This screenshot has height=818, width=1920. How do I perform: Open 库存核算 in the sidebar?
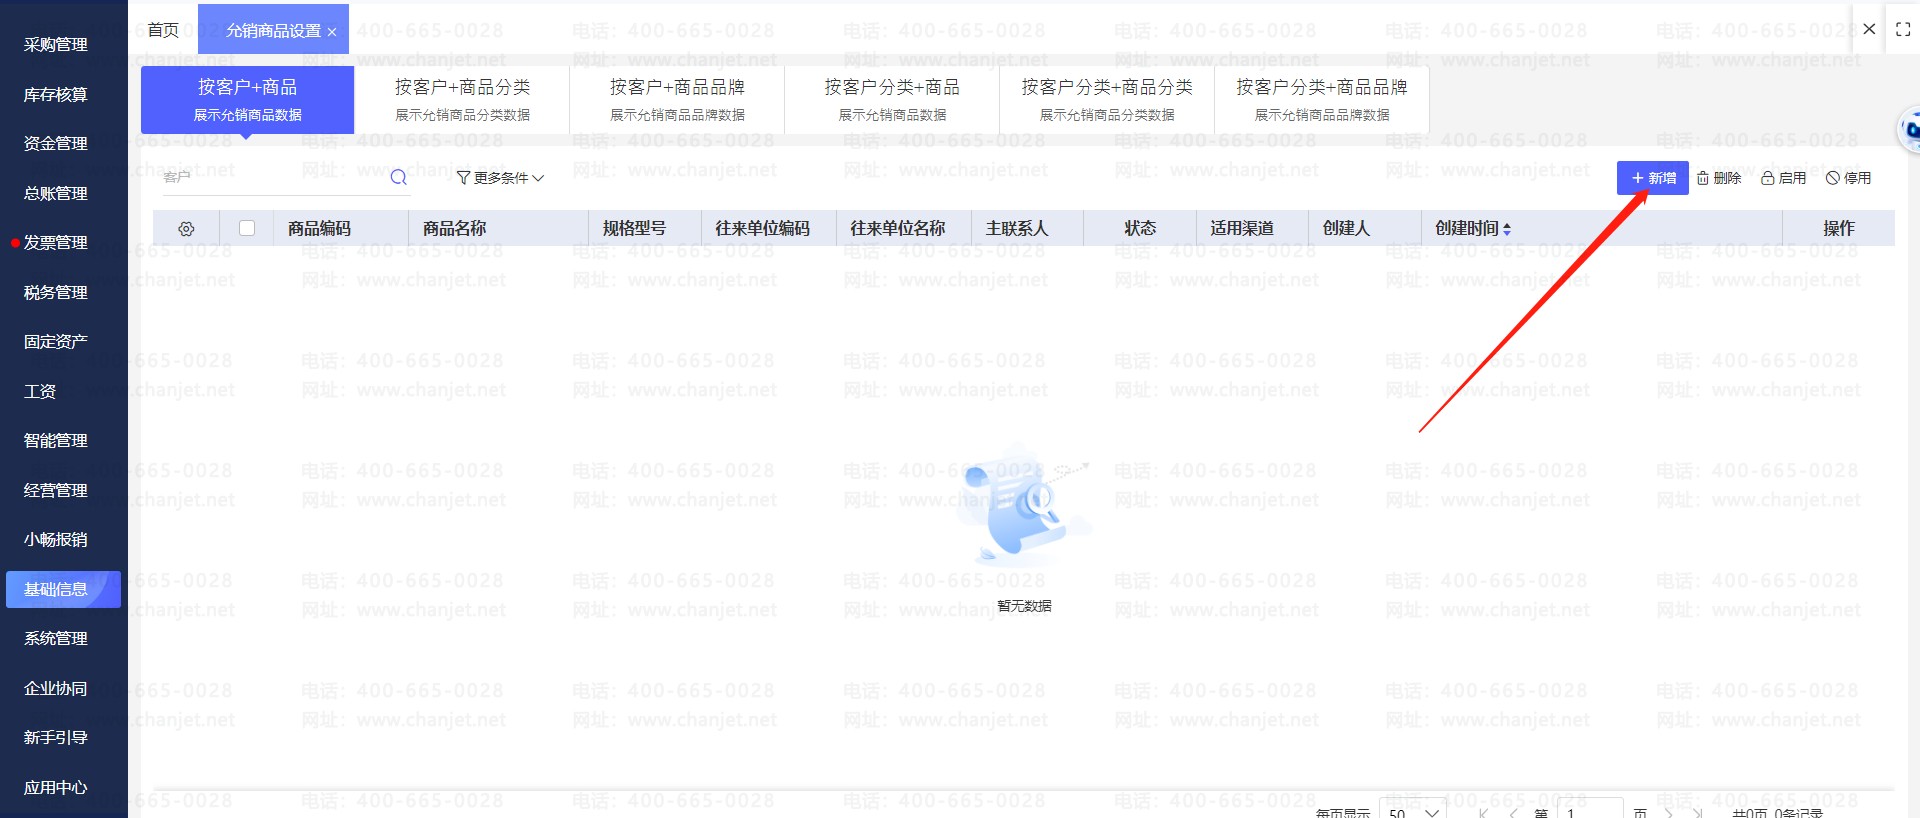click(56, 94)
